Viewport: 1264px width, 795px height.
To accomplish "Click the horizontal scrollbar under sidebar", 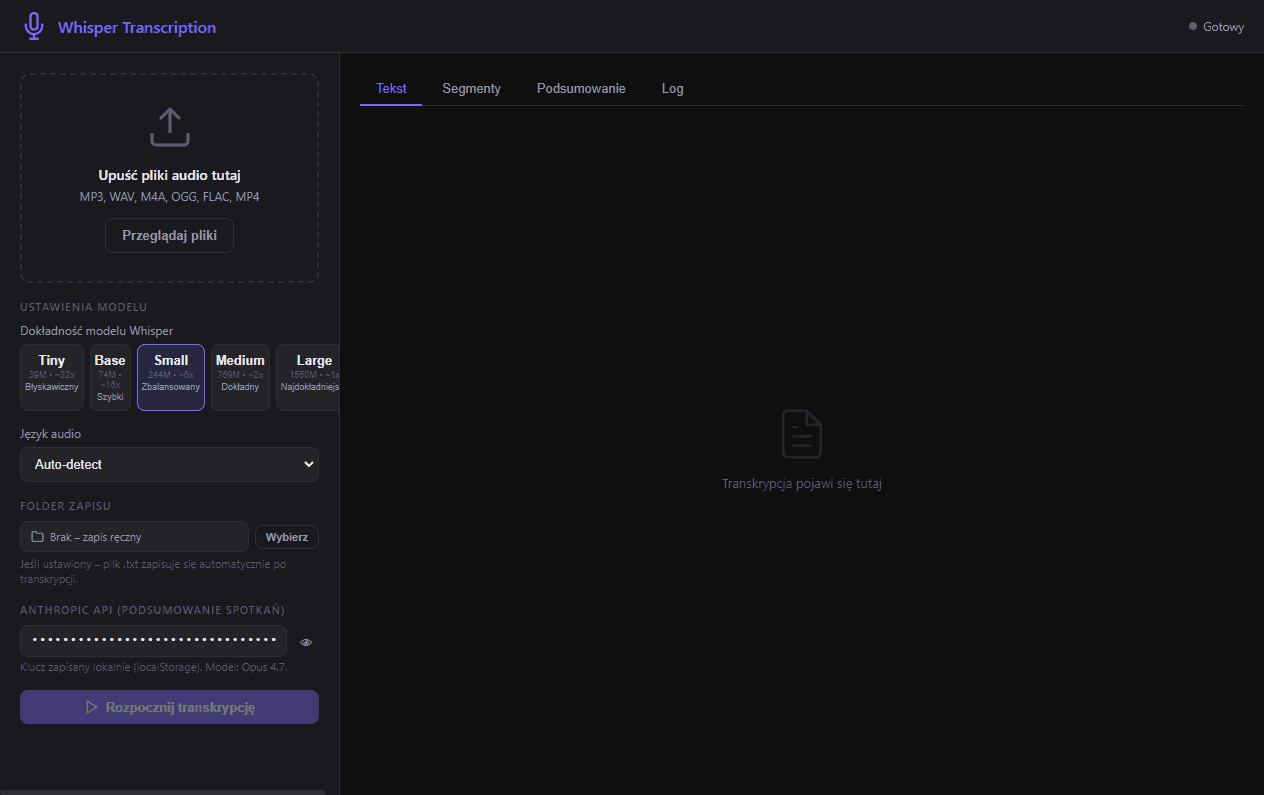I will [163, 792].
